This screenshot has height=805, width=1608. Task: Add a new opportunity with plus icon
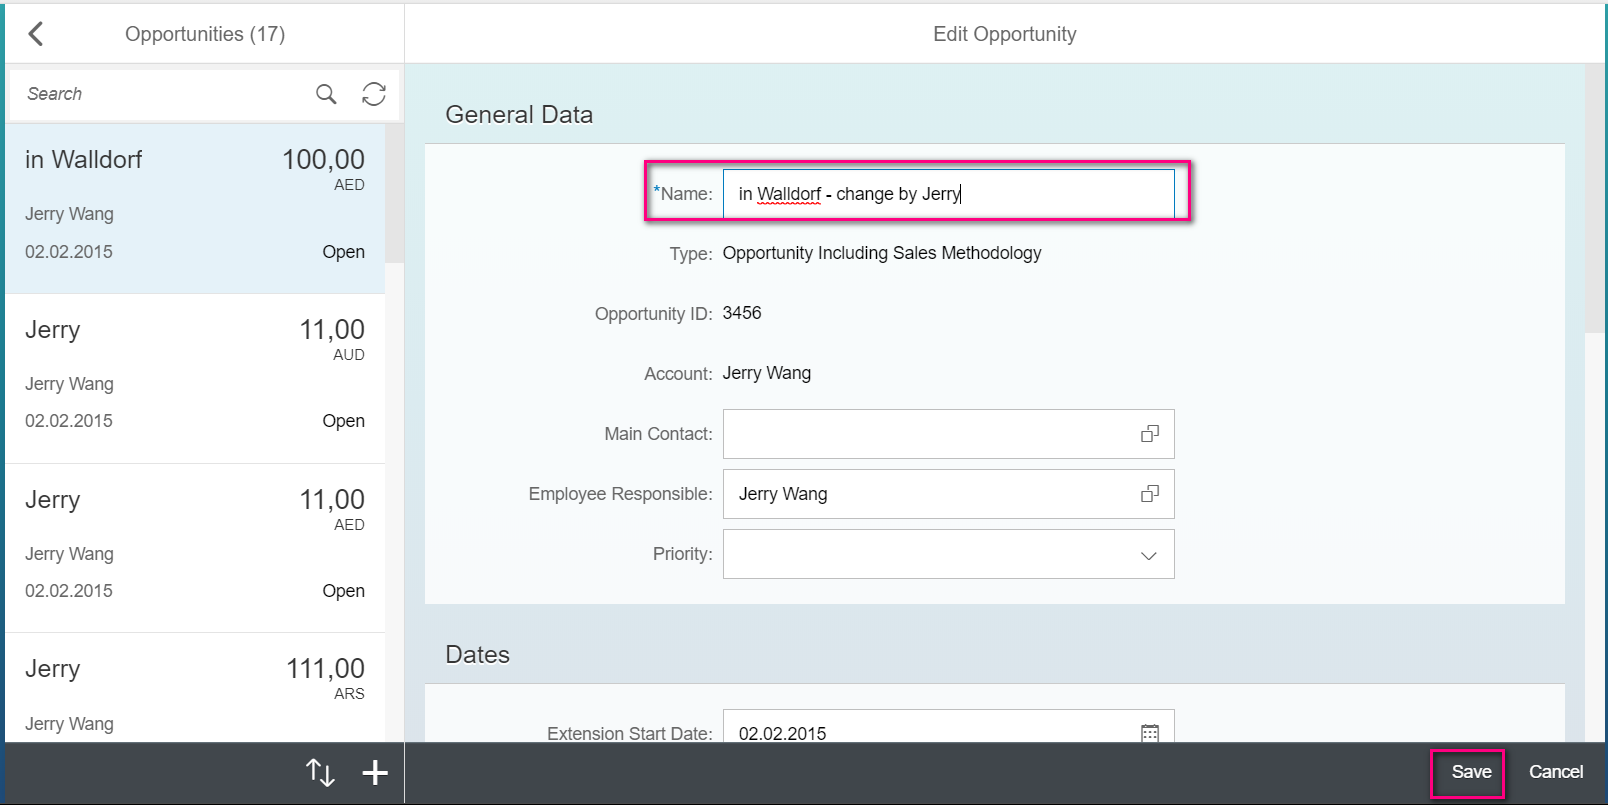[375, 772]
